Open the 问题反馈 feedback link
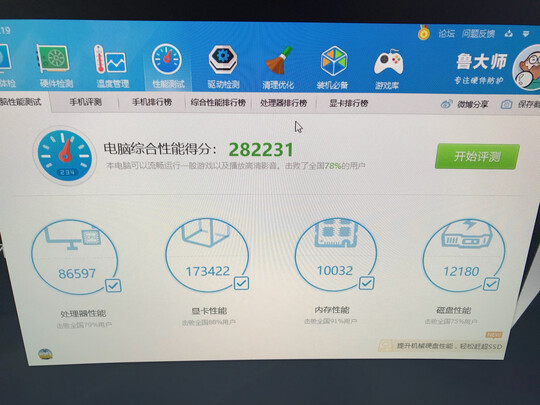The image size is (540, 405). coord(478,34)
